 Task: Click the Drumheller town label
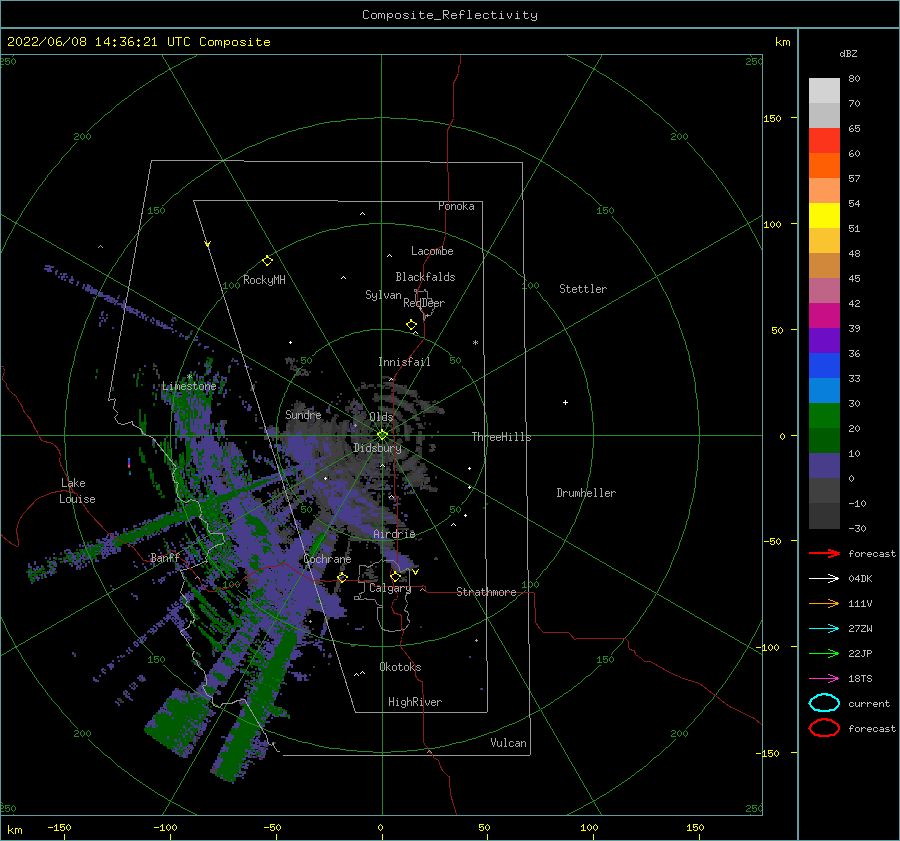(x=586, y=493)
